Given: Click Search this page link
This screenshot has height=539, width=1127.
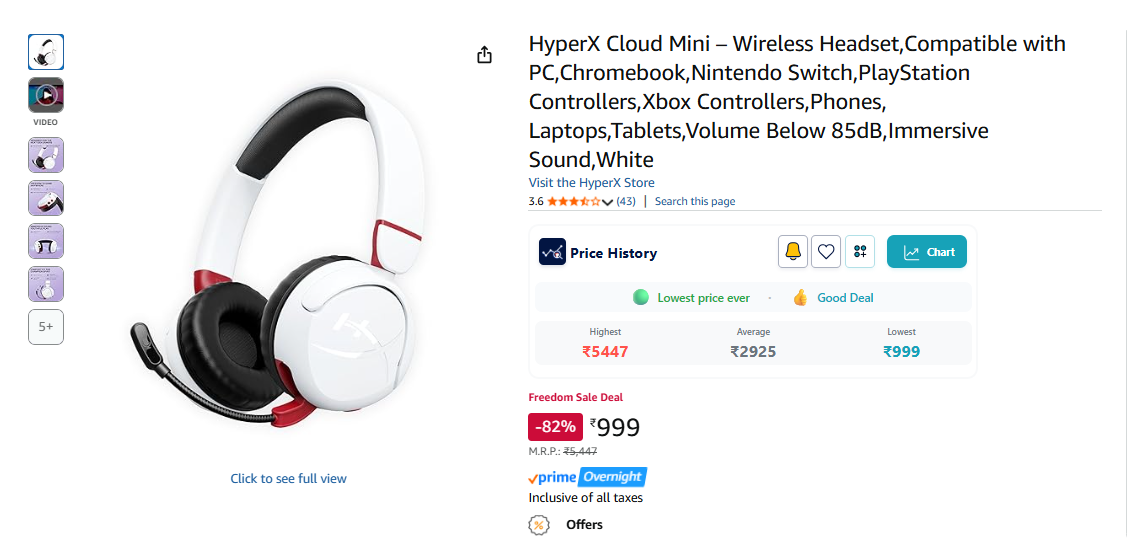Looking at the screenshot, I should coord(695,201).
